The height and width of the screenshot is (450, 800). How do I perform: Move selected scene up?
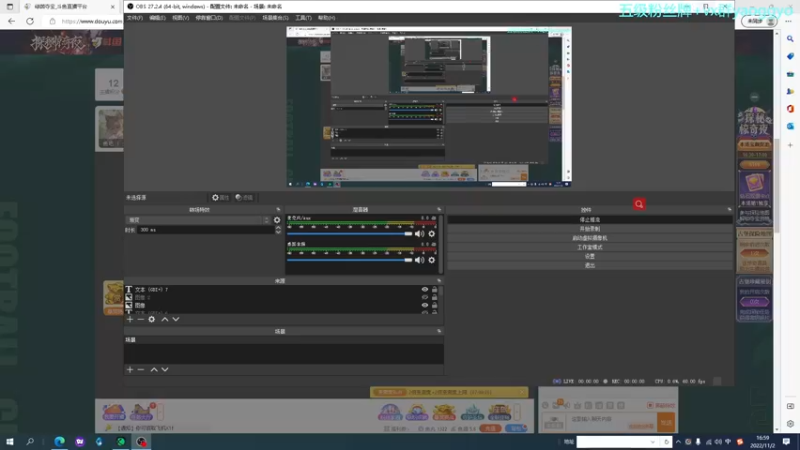(x=154, y=369)
